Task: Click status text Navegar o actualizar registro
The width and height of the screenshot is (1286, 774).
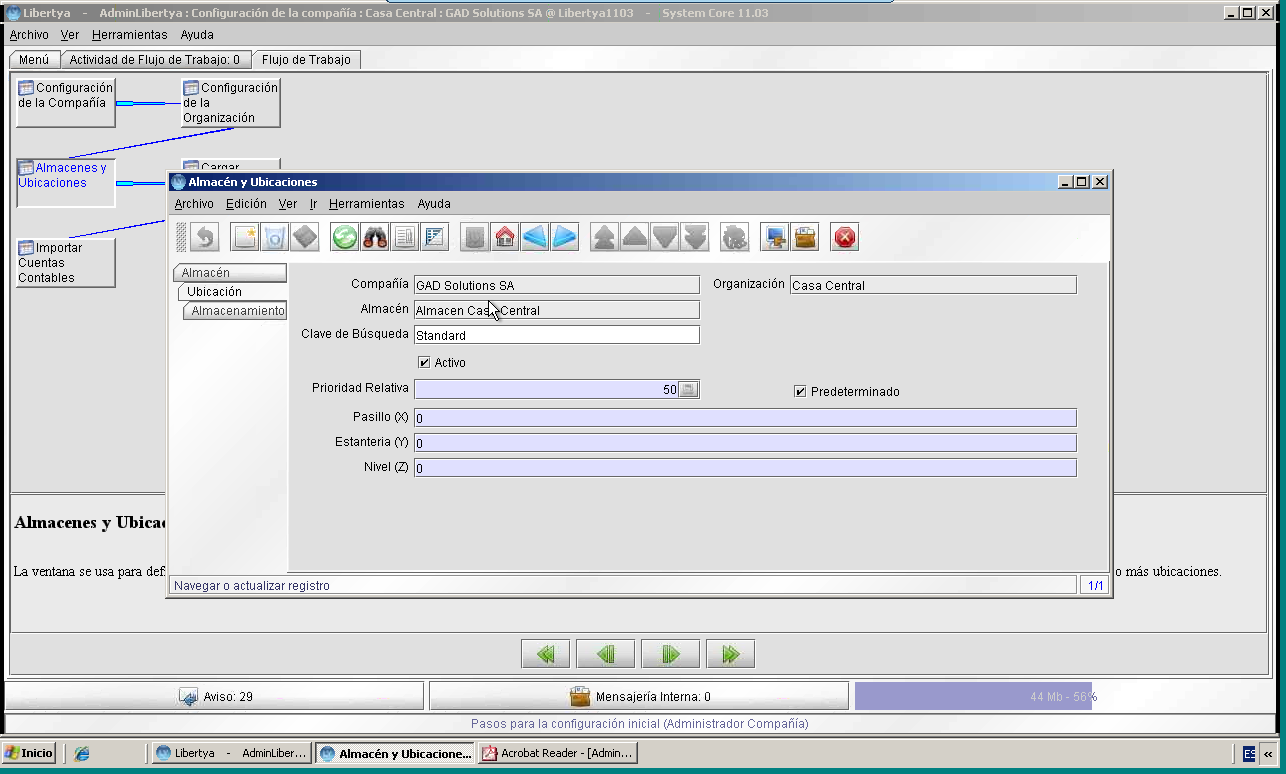Action: click(x=252, y=586)
